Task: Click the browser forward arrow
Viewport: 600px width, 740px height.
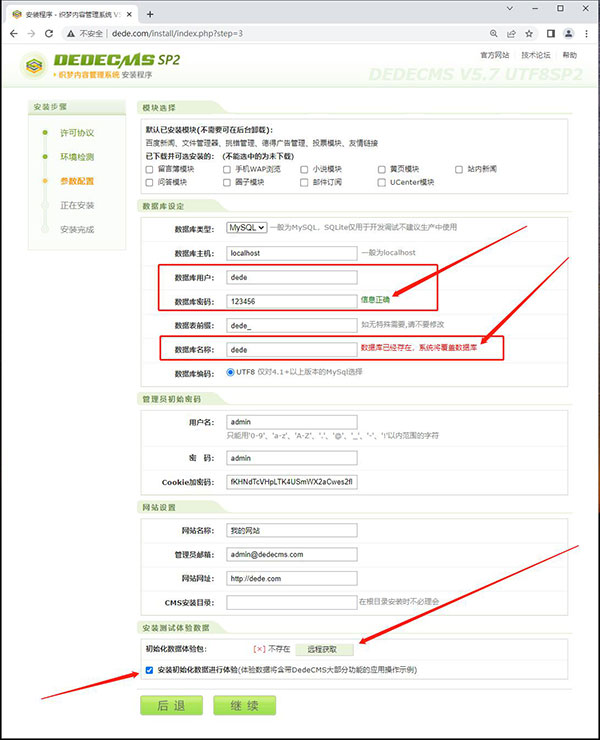Action: [31, 34]
